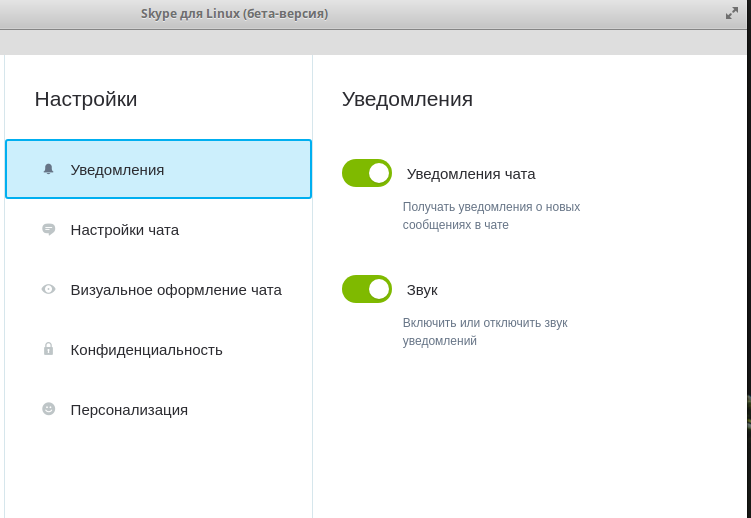
Task: Click description Получать уведомления о новых сообщениях
Action: (491, 215)
